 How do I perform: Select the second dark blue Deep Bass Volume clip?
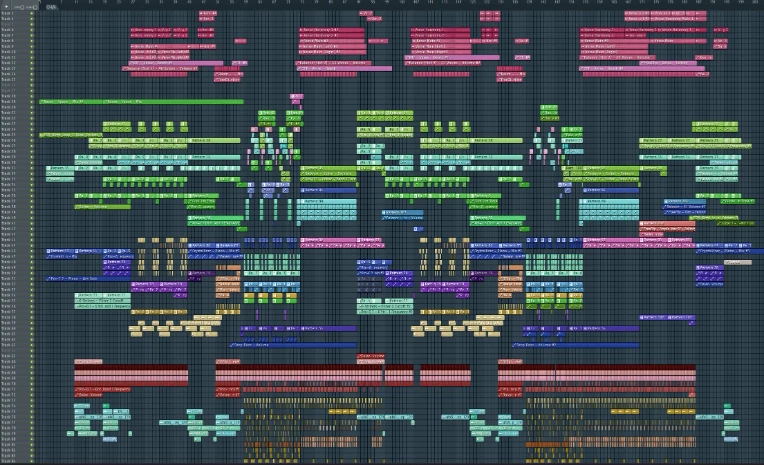pos(575,345)
